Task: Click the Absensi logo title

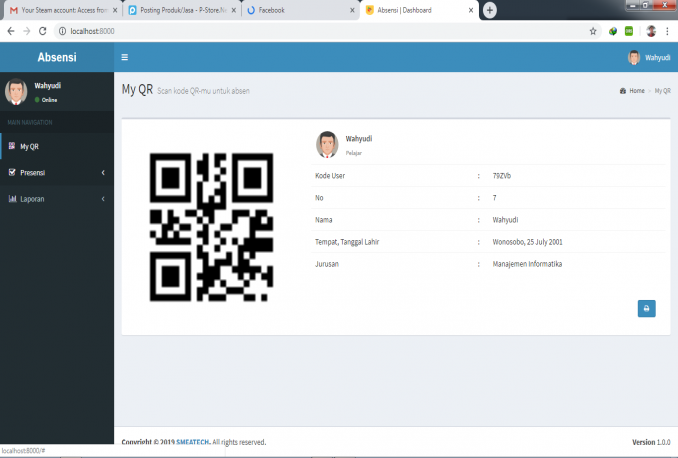Action: point(57,57)
